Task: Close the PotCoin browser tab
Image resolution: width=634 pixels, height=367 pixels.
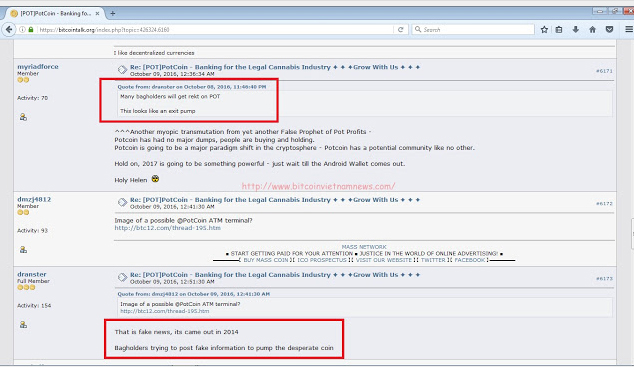Action: (97, 13)
